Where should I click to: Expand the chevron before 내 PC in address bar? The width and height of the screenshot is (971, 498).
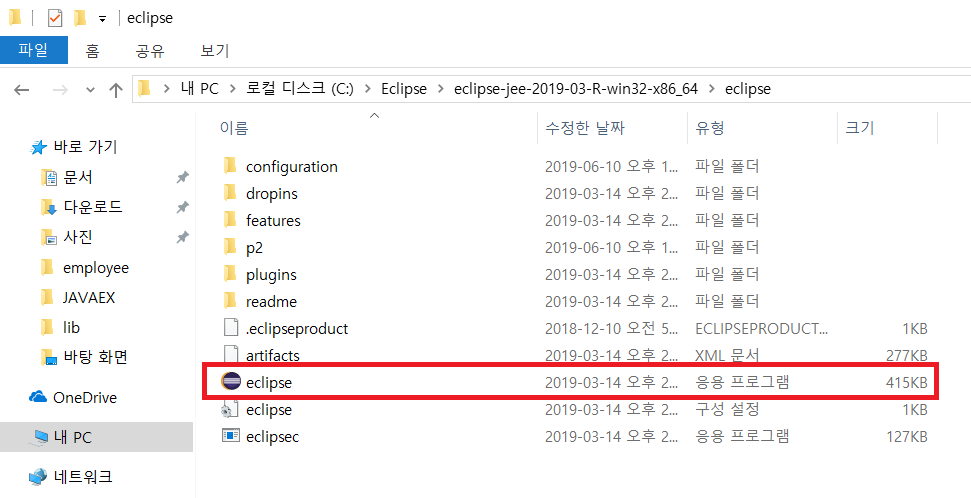(x=166, y=89)
